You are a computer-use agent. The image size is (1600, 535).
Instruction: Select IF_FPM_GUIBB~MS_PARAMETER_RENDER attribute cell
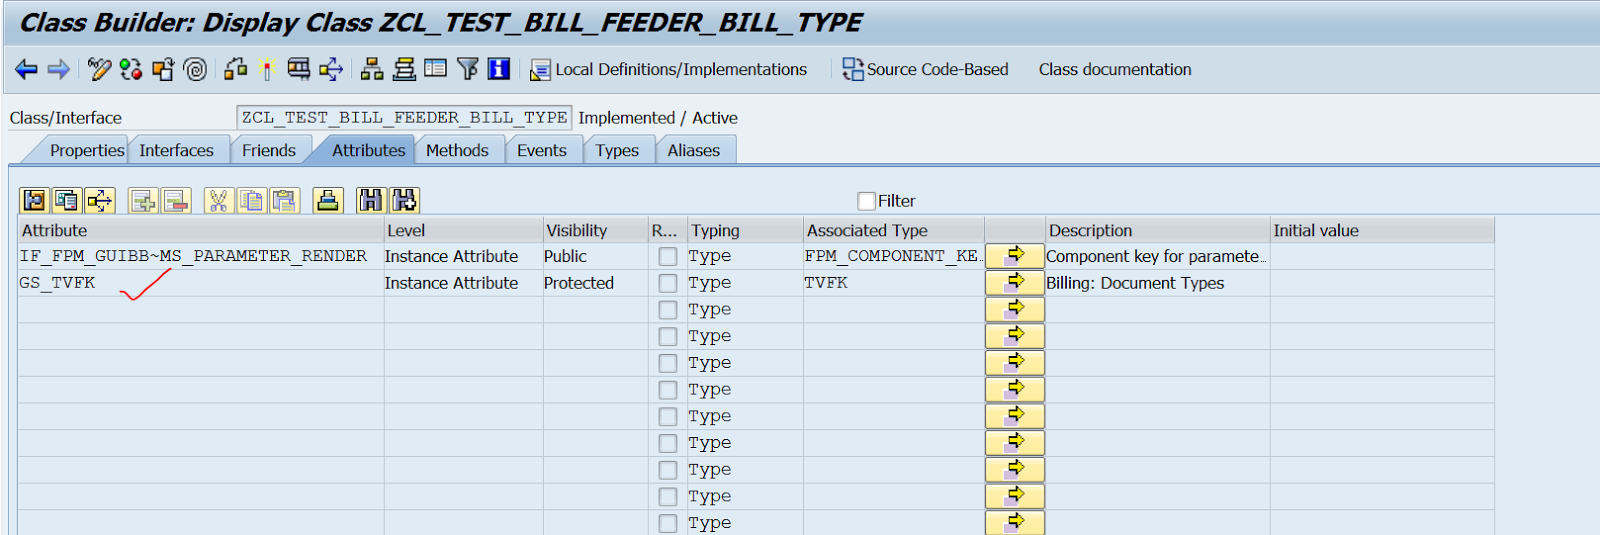(200, 257)
